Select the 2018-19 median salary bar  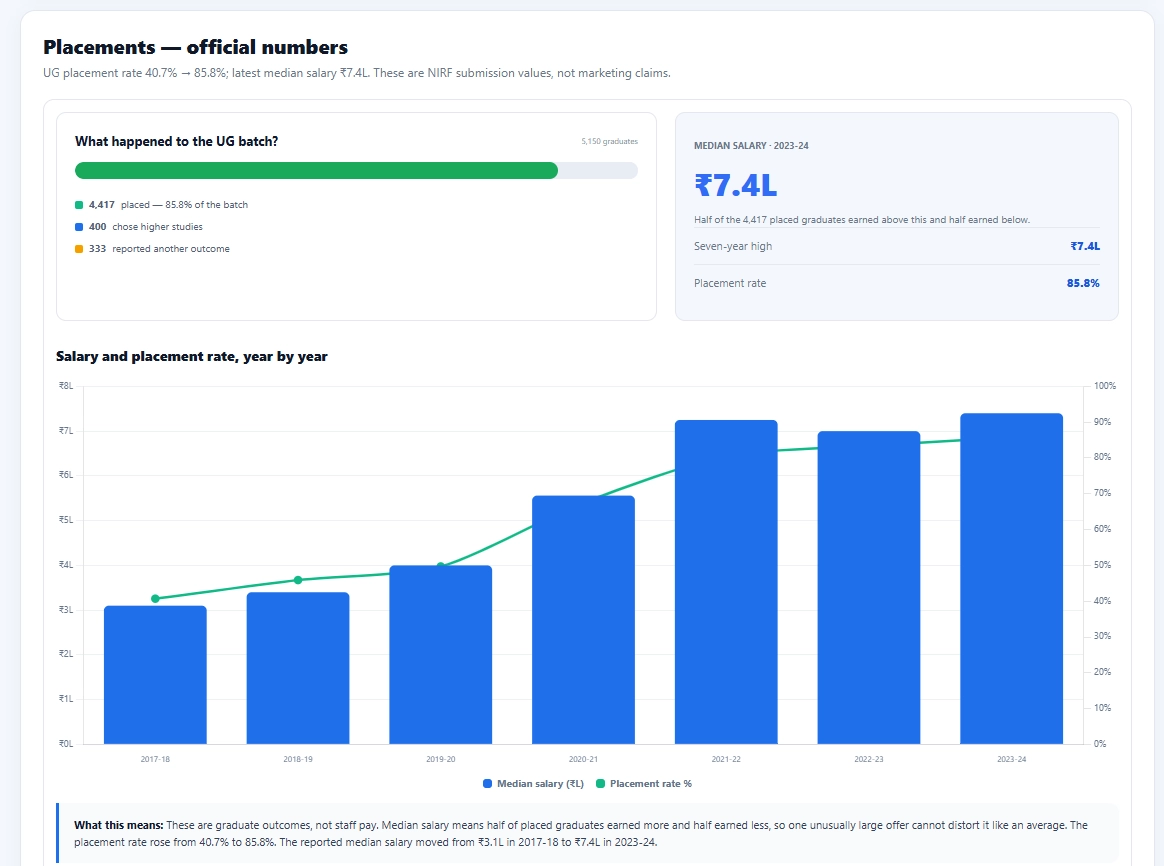[298, 668]
